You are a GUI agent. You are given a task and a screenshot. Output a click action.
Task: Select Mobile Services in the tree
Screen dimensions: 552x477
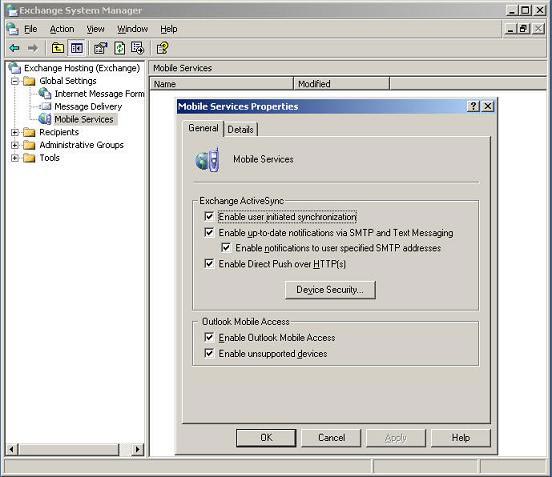pyautogui.click(x=84, y=119)
